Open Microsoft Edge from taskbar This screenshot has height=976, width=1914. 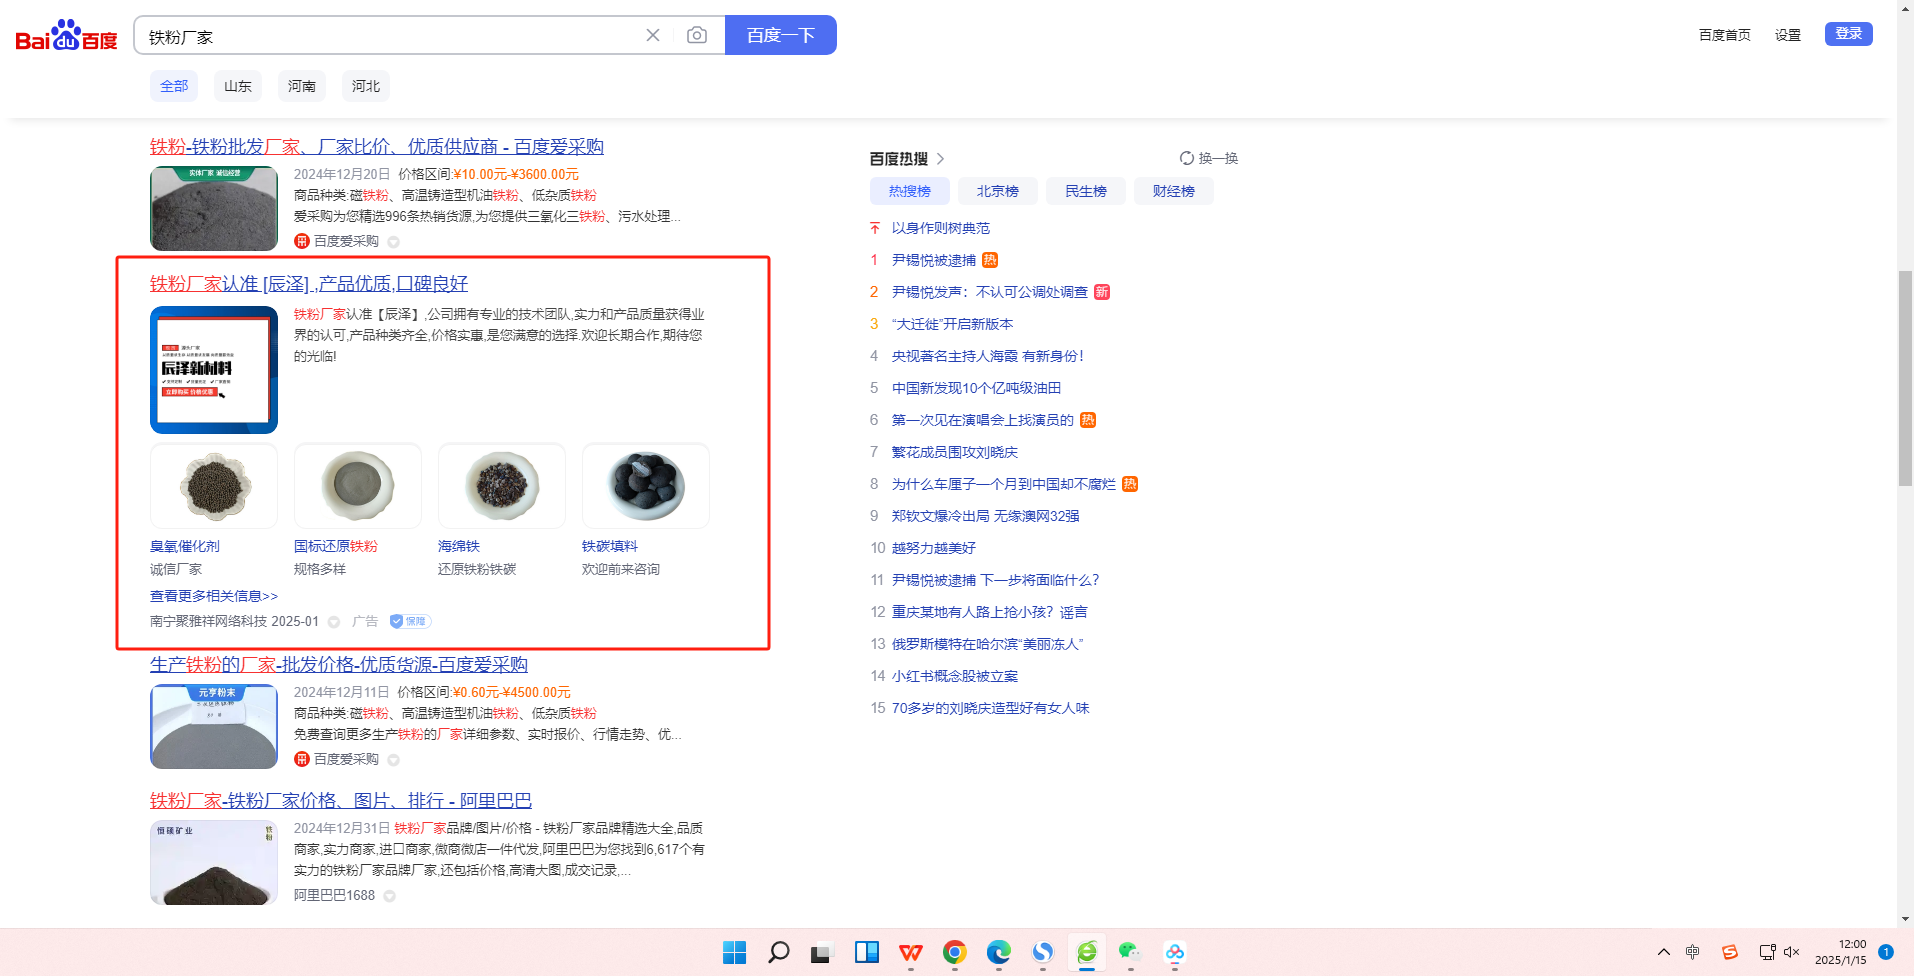tap(999, 952)
